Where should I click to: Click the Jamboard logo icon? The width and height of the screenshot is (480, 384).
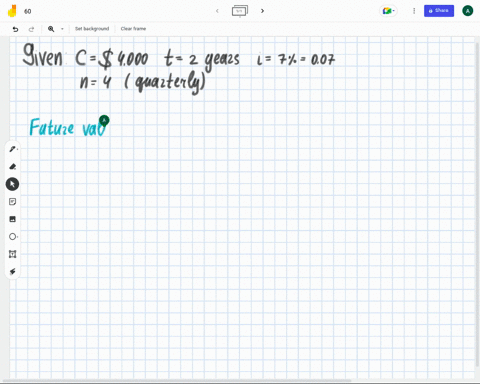pos(12,11)
